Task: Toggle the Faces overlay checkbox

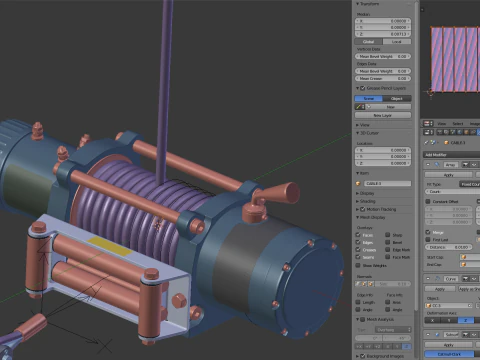Action: click(x=358, y=235)
